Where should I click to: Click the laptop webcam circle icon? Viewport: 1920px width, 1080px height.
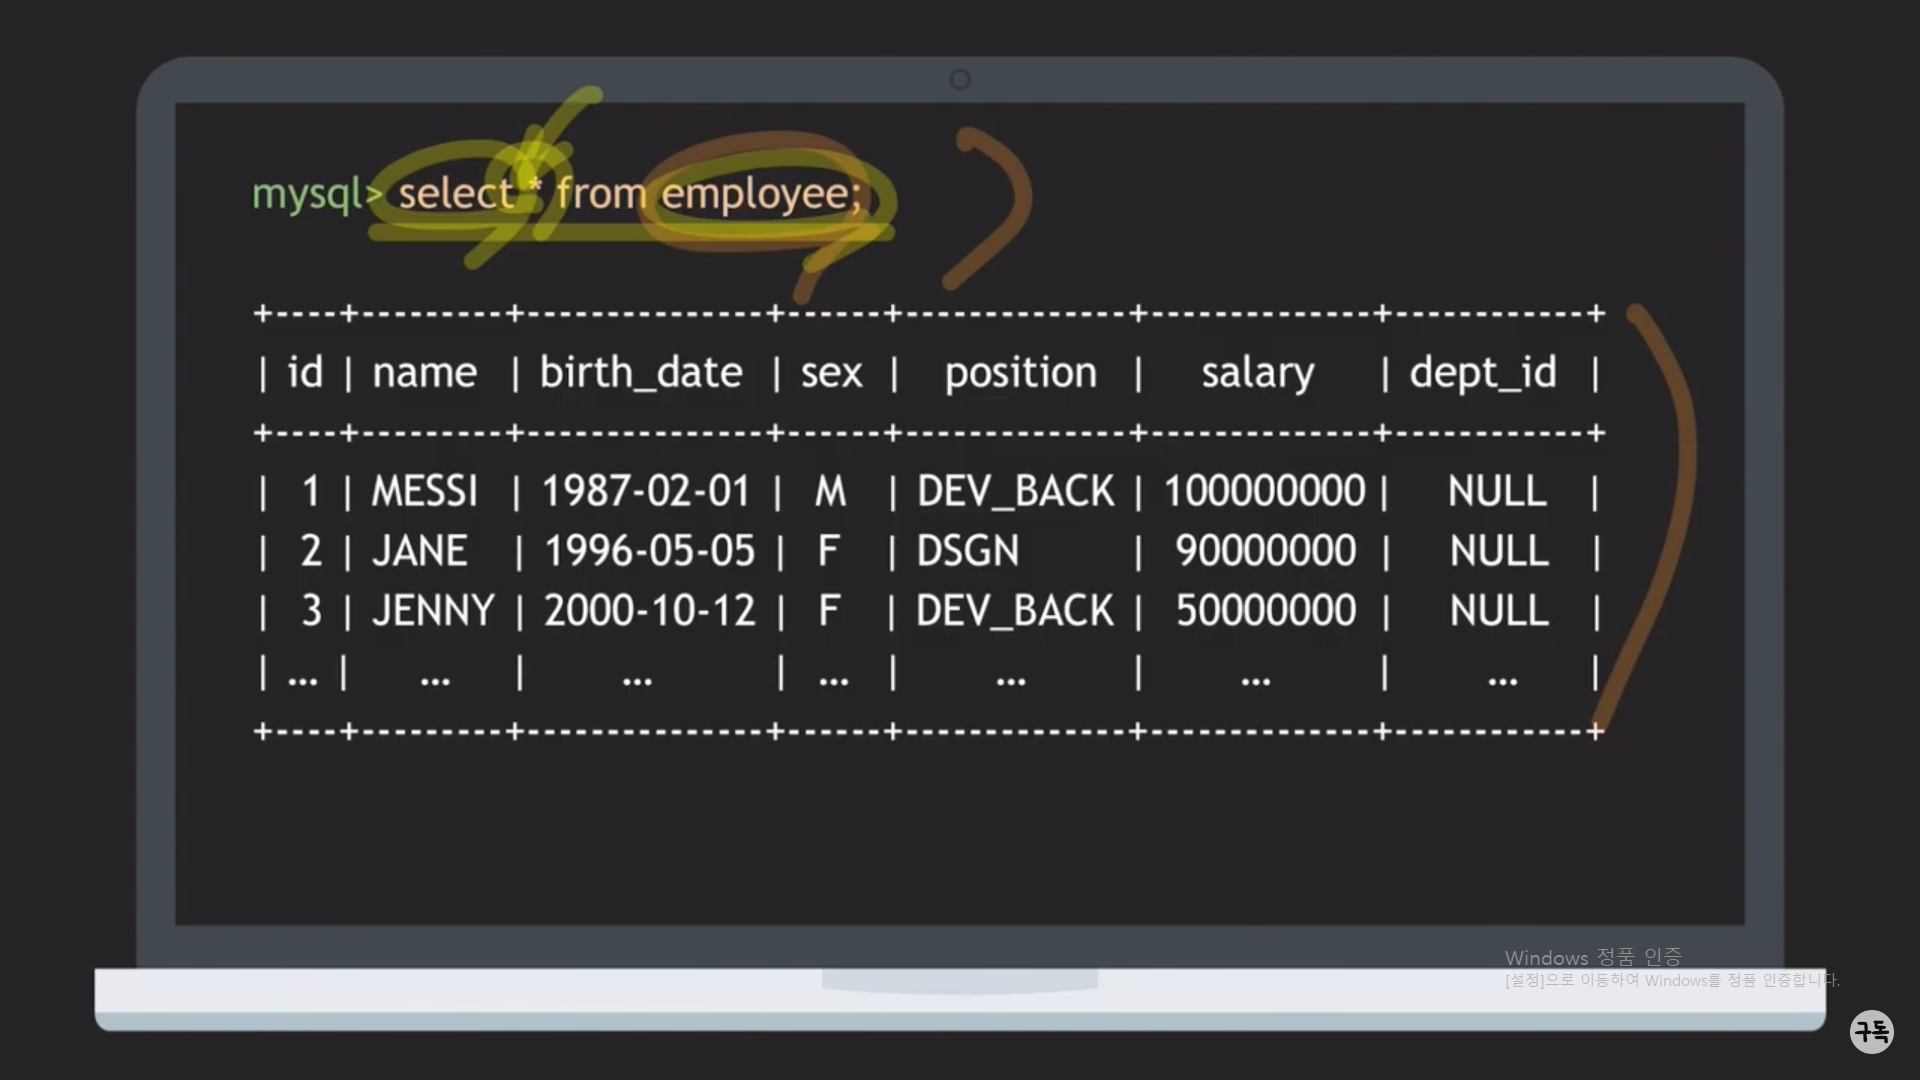960,80
